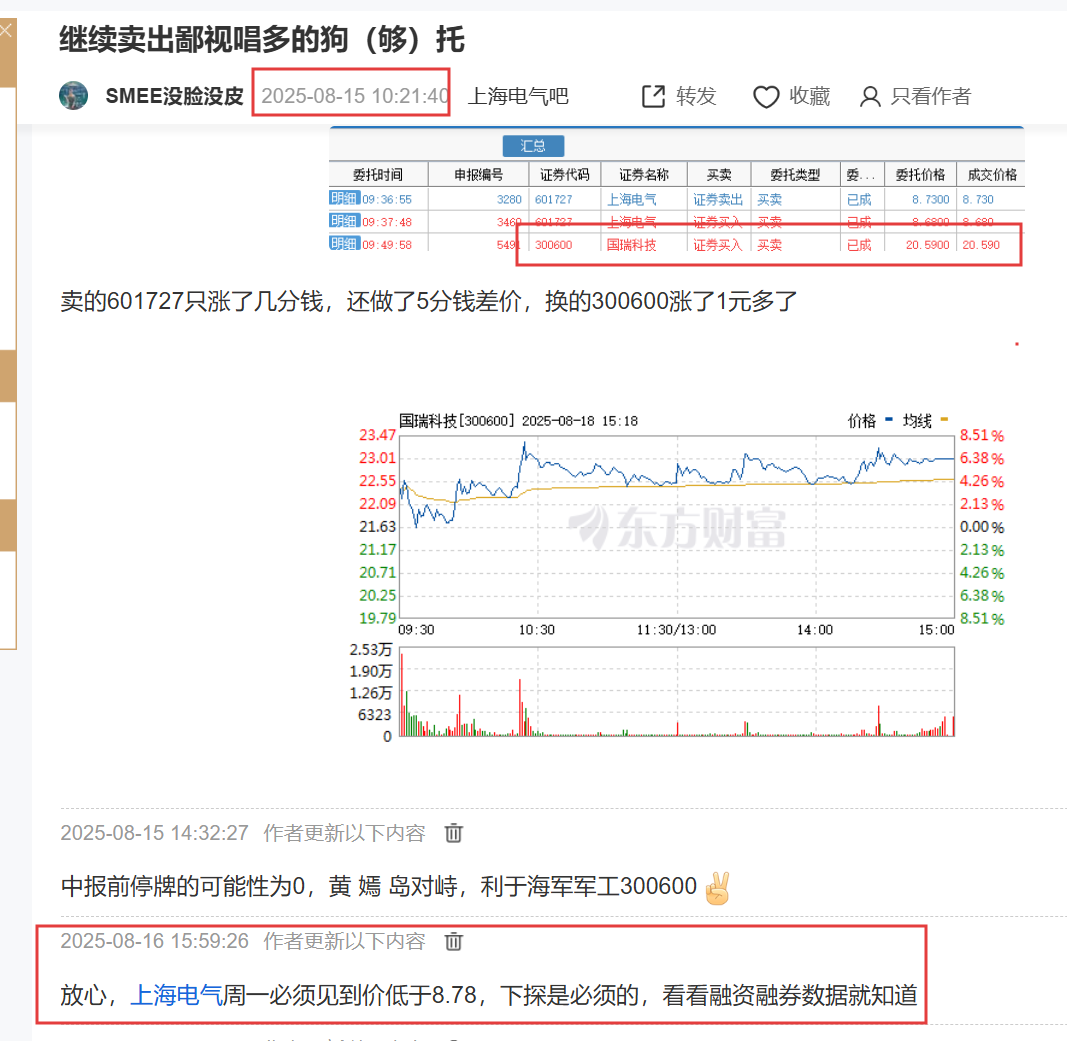This screenshot has height=1041, width=1067.
Task: Click the 成交价格 column header
Action: pos(992,175)
